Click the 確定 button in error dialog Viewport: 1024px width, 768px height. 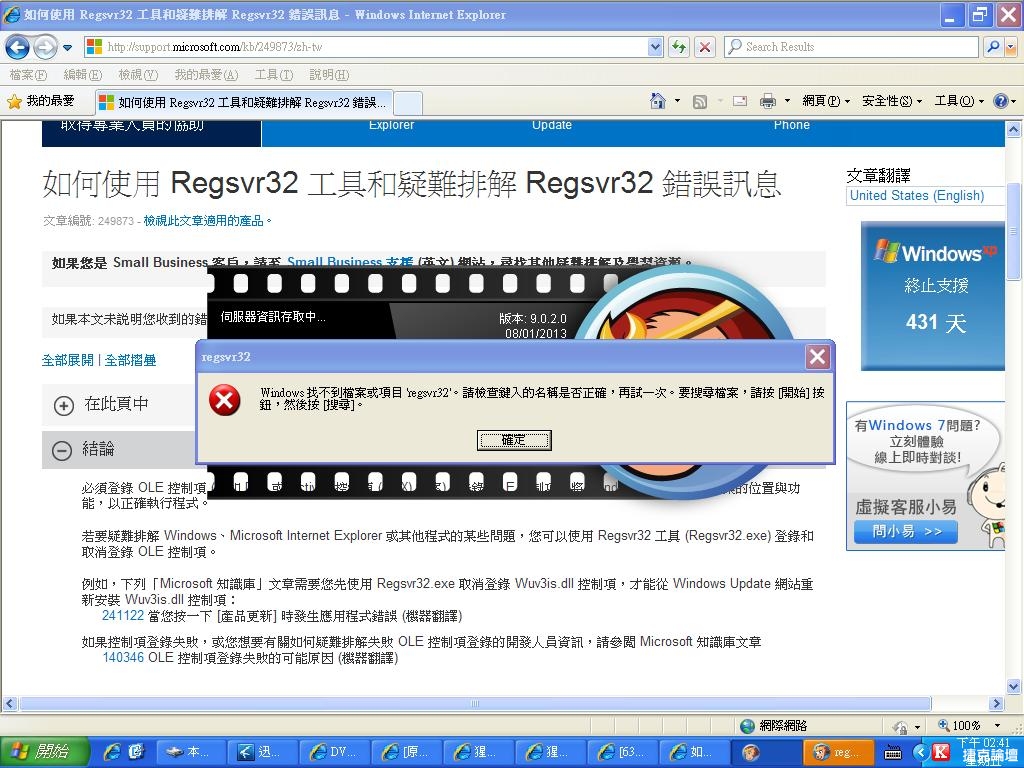coord(514,440)
